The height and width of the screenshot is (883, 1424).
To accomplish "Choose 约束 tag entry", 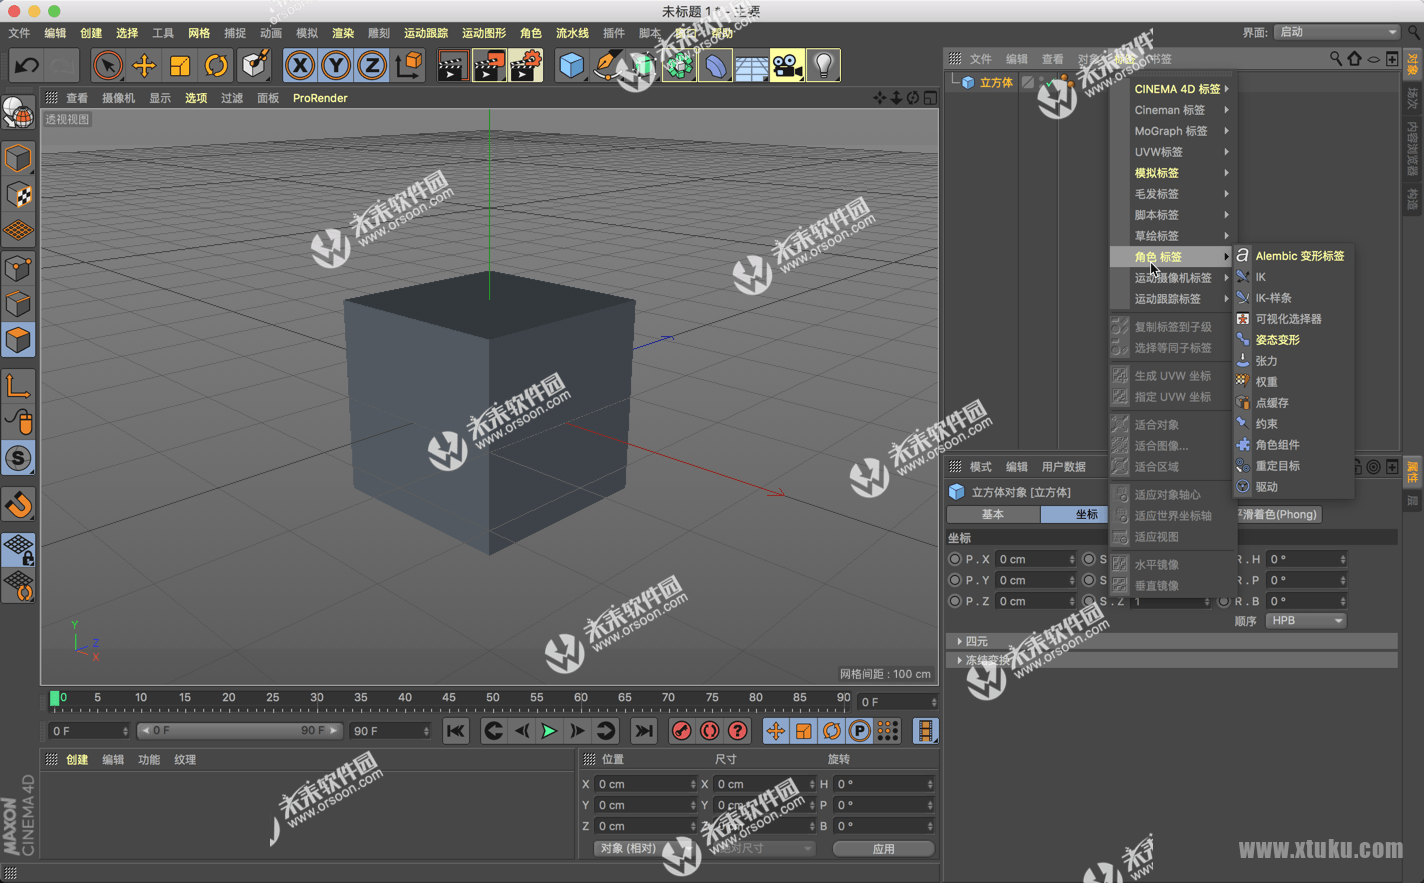I will (x=1294, y=424).
